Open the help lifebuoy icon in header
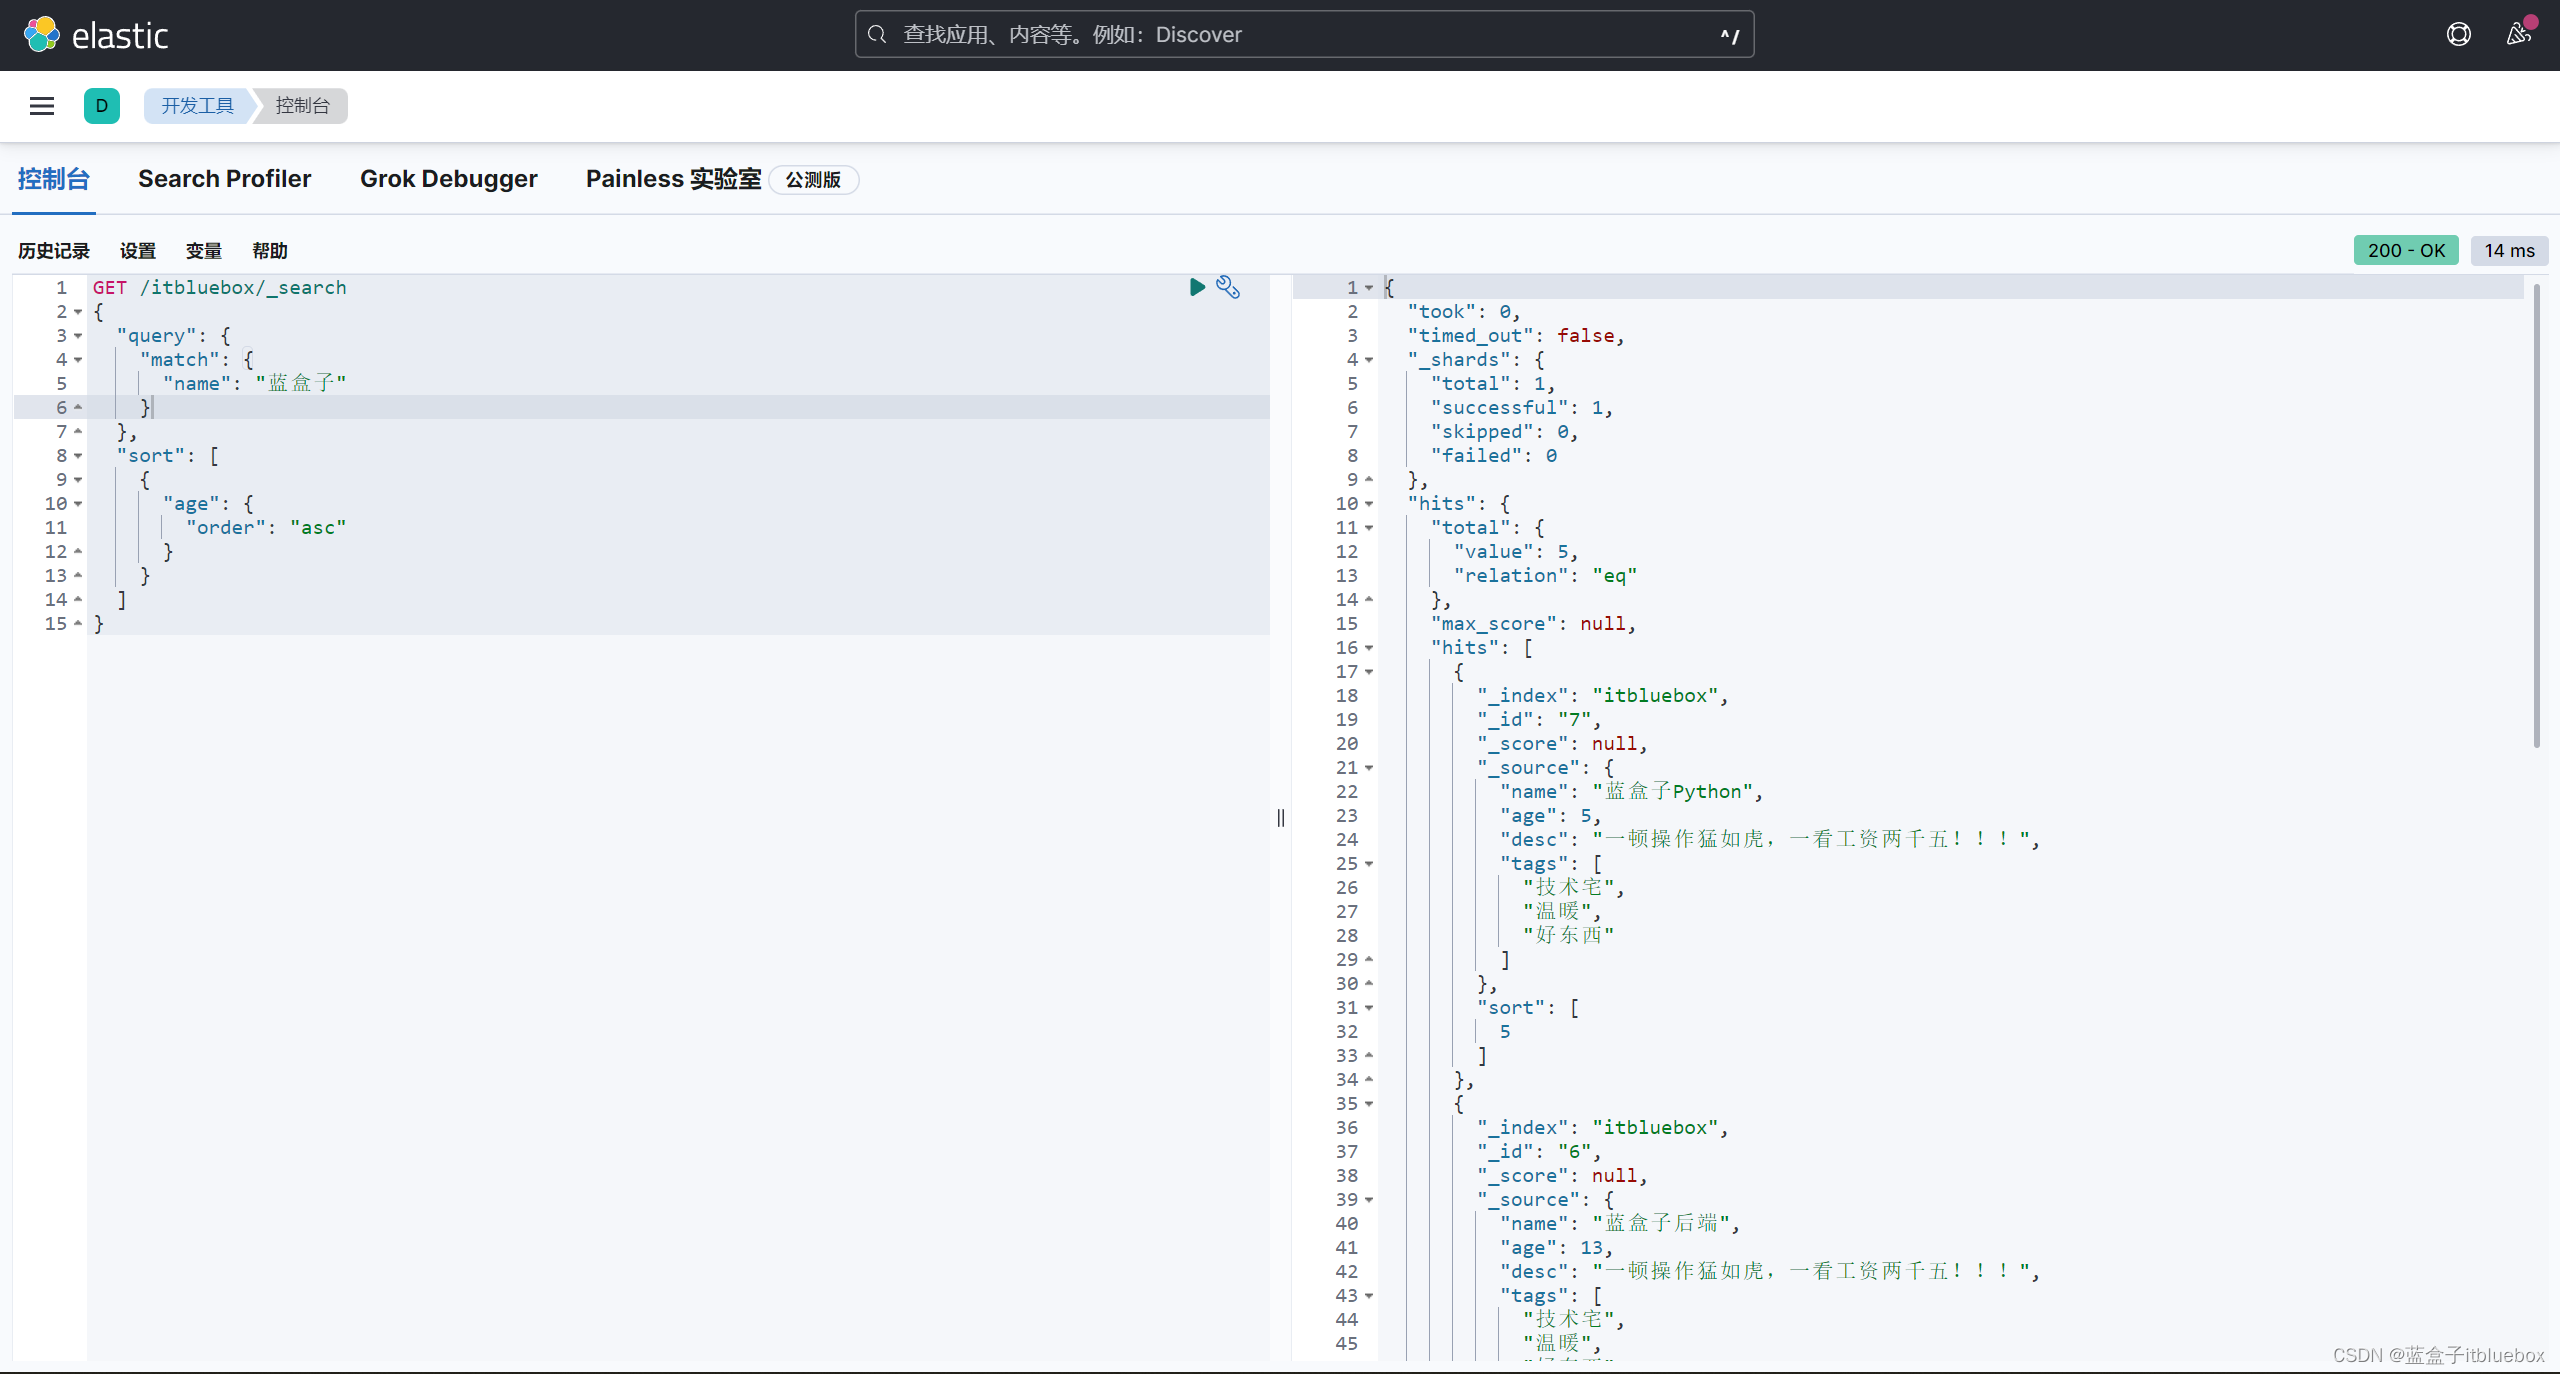Image resolution: width=2560 pixels, height=1374 pixels. pos(2458,35)
